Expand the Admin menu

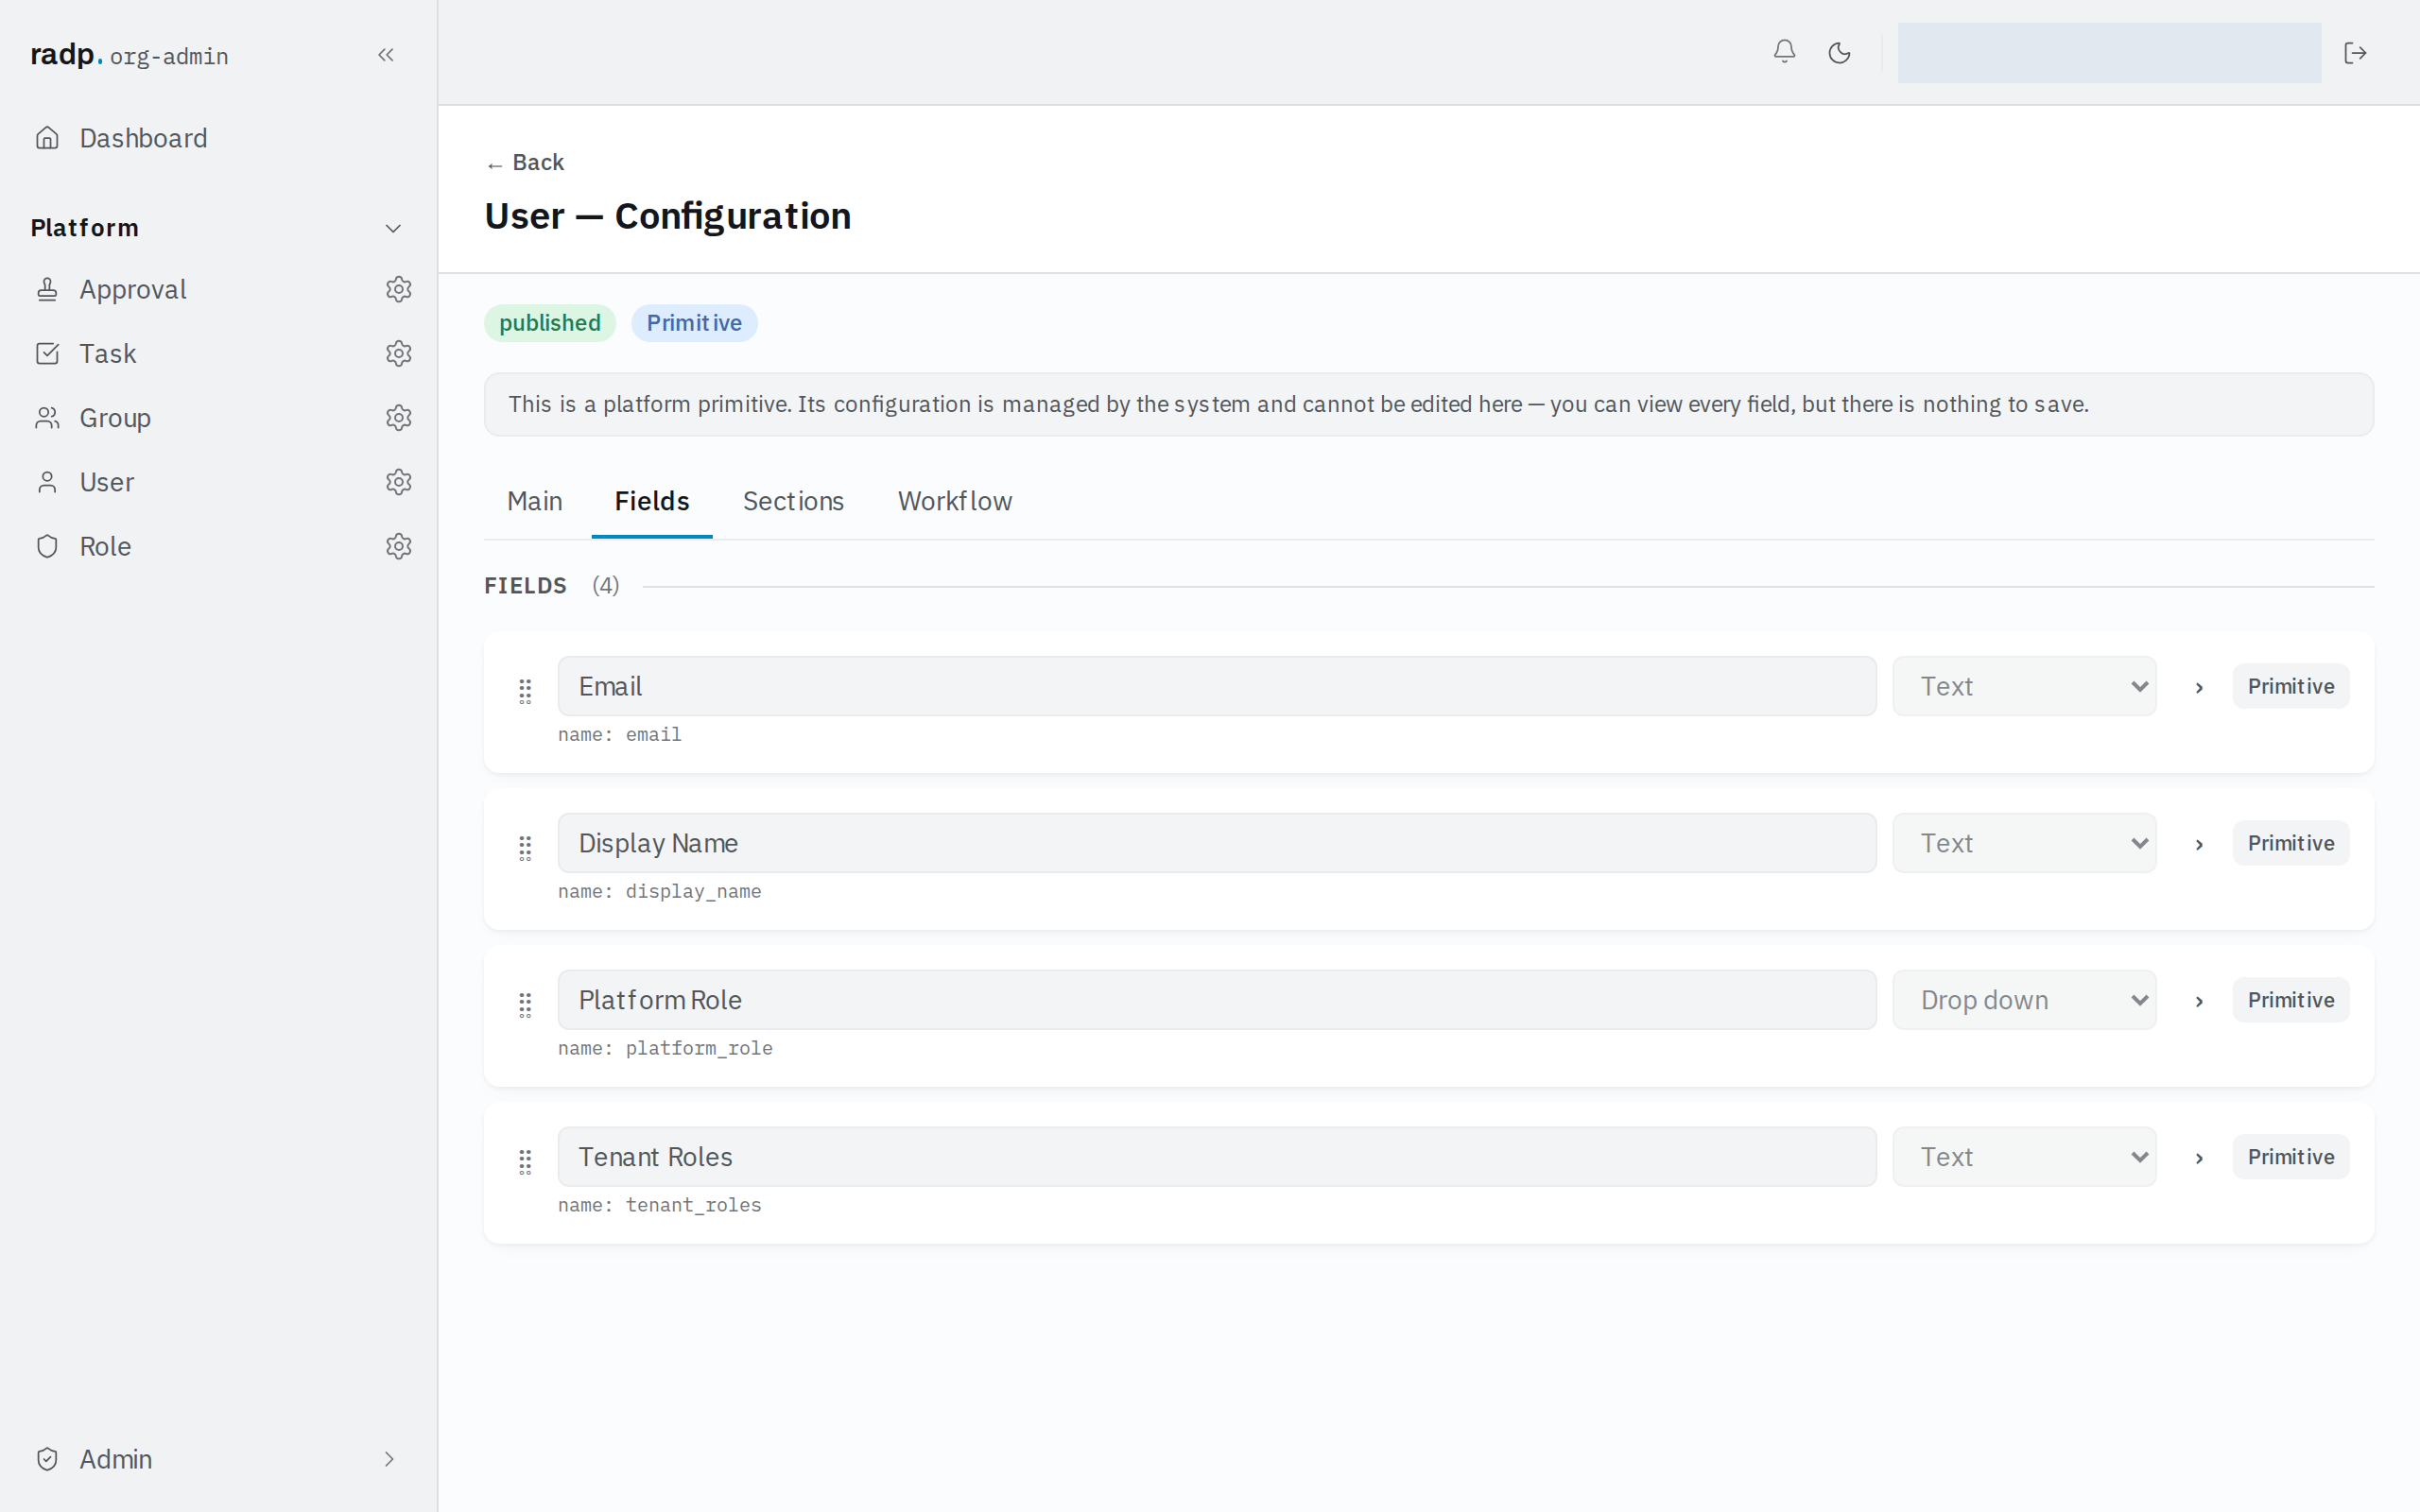pos(218,1459)
